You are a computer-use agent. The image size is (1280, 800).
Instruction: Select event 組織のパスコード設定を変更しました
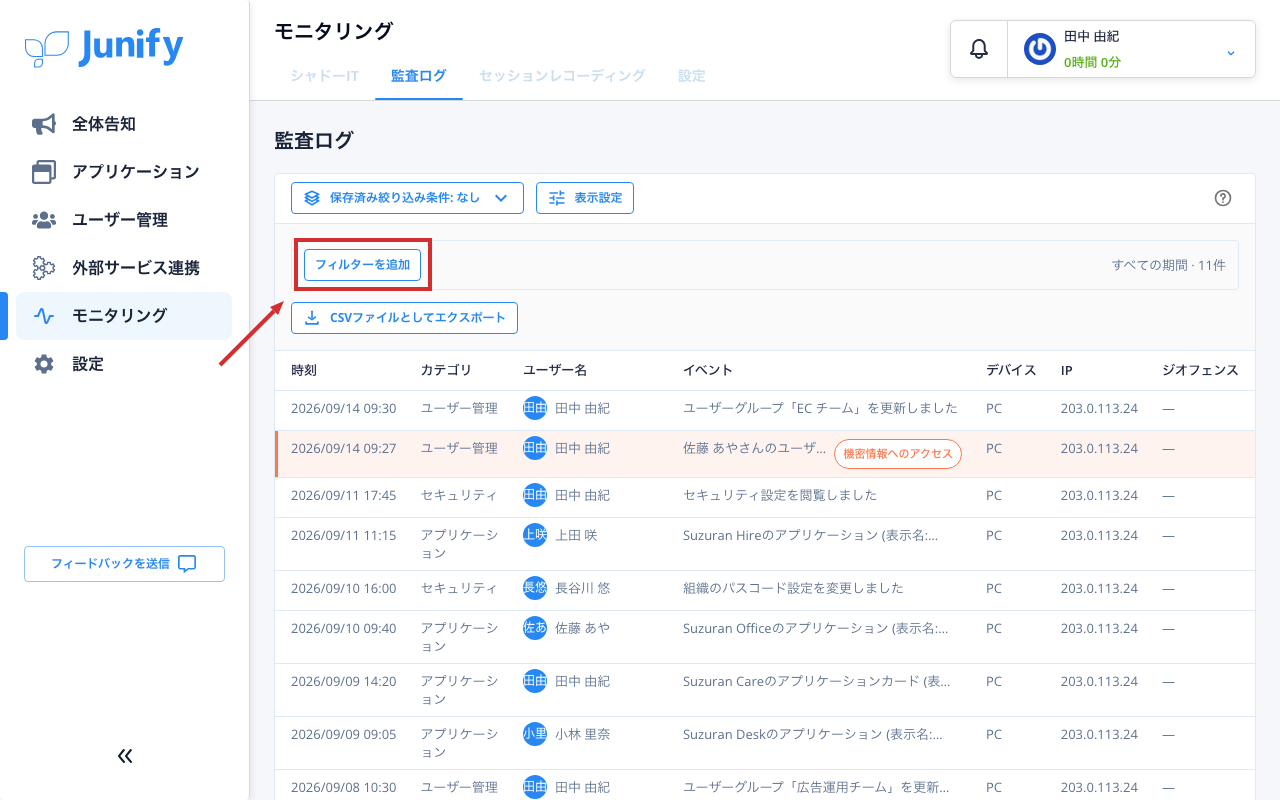[793, 588]
